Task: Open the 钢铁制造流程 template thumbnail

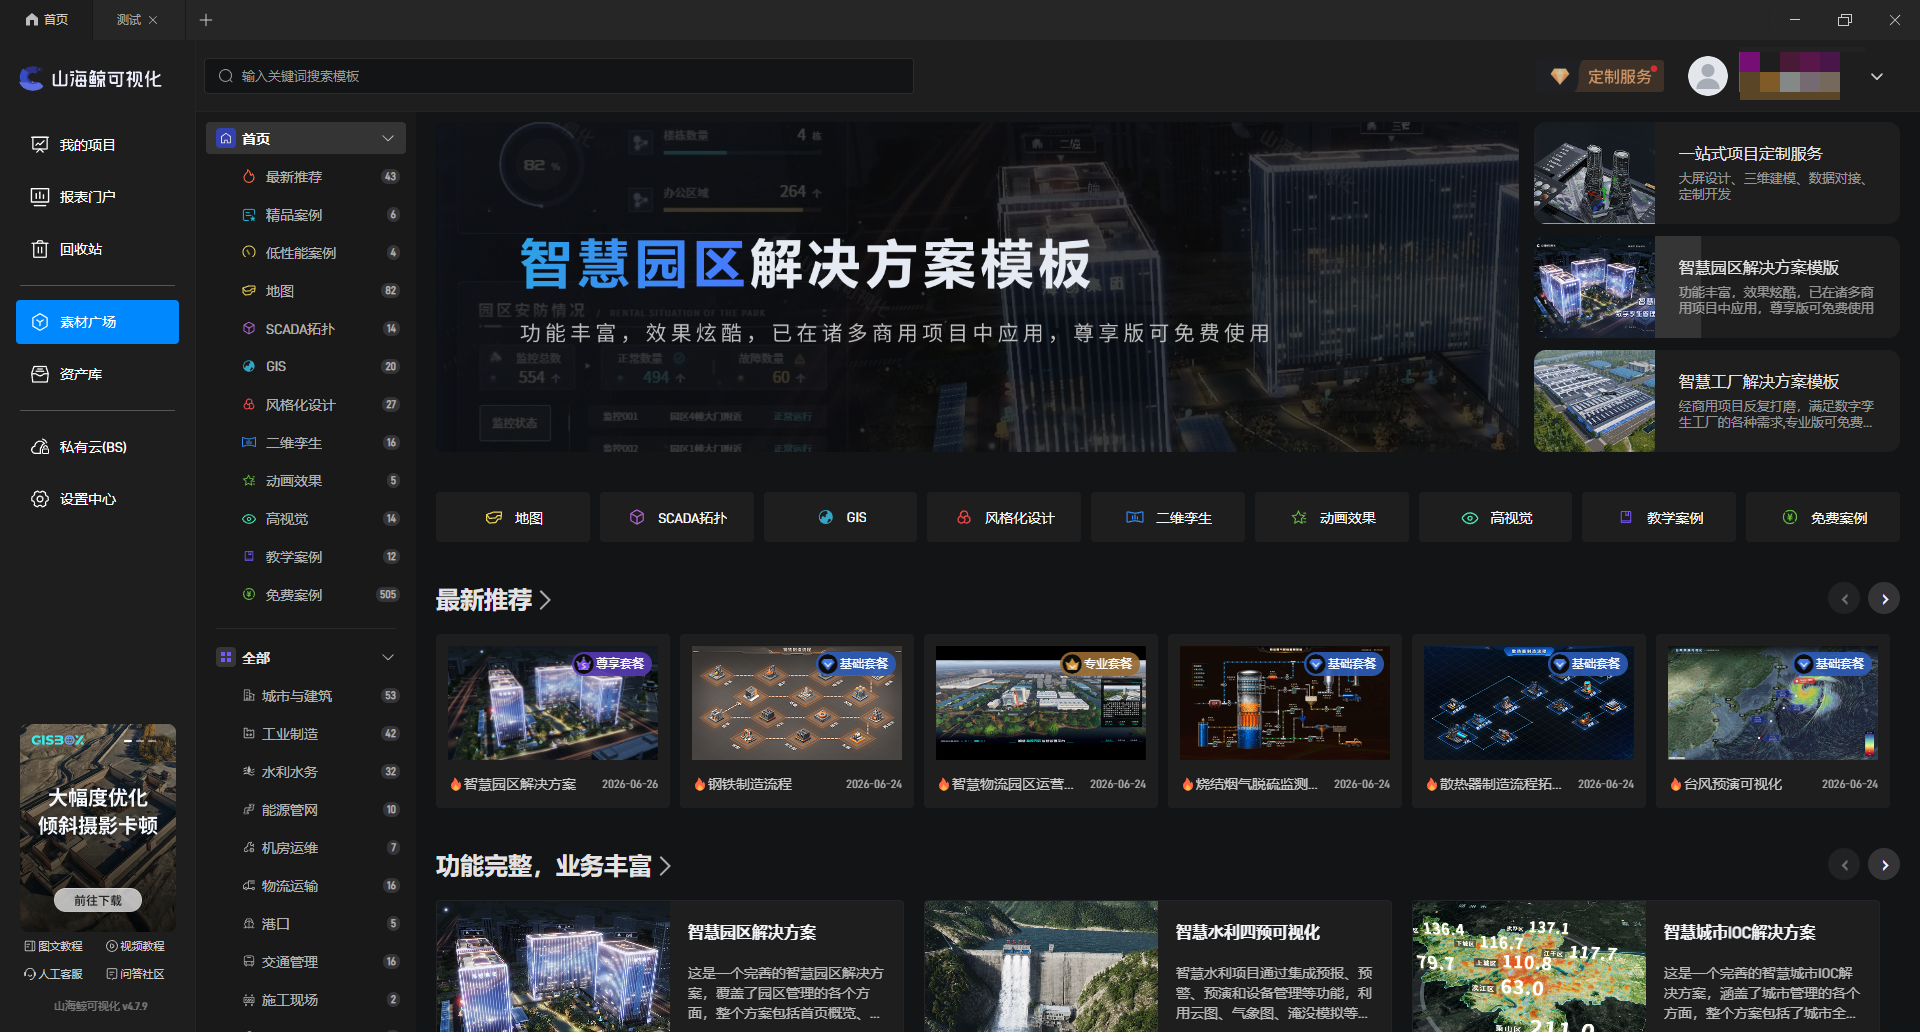Action: [x=797, y=703]
